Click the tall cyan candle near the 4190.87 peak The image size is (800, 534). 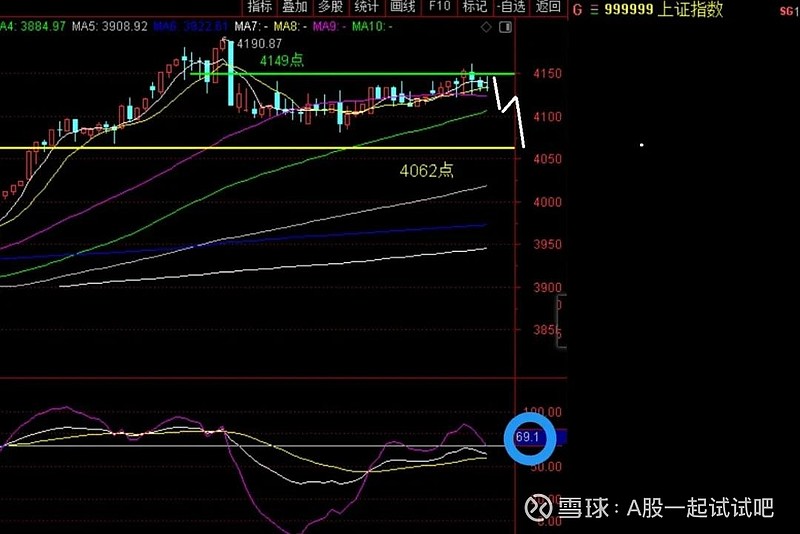point(231,73)
